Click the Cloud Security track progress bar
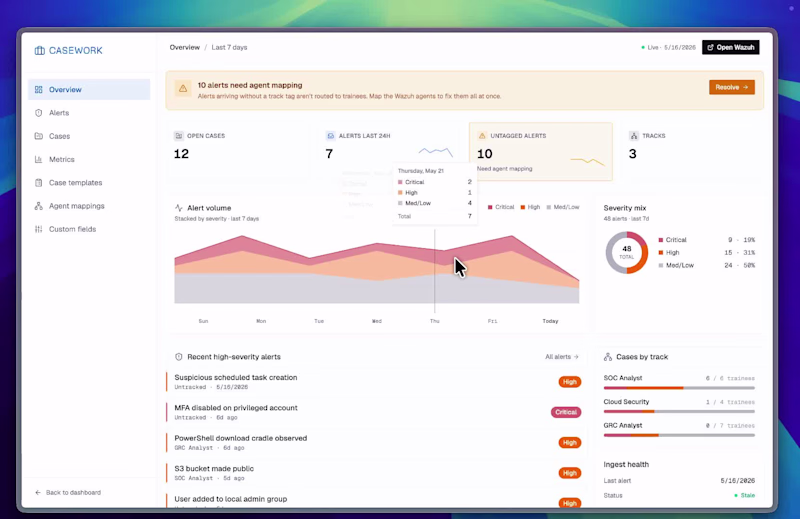The image size is (800, 519). pyautogui.click(x=679, y=411)
